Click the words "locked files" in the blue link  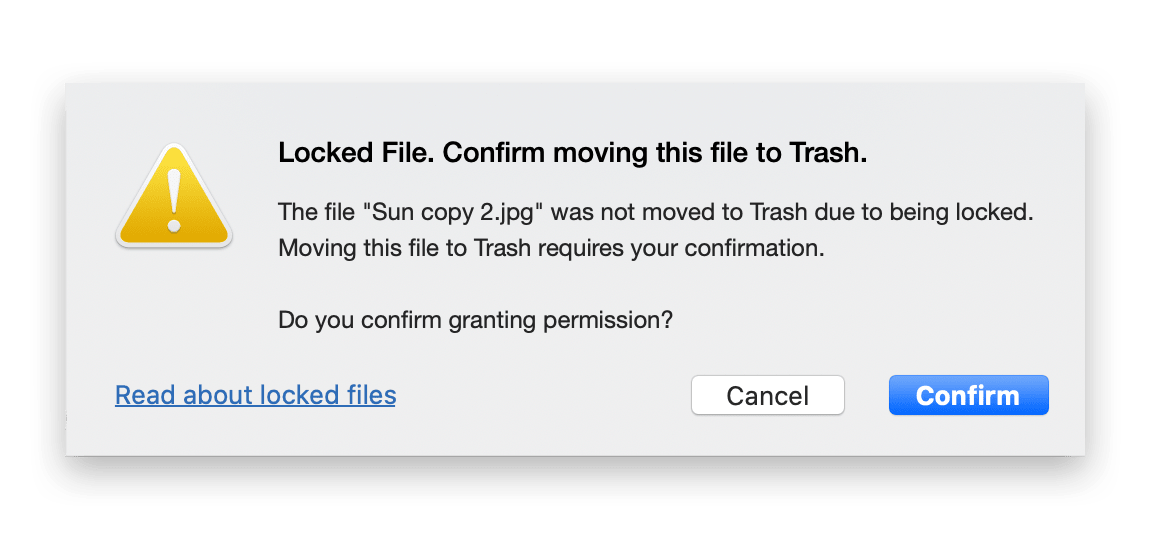(x=328, y=395)
